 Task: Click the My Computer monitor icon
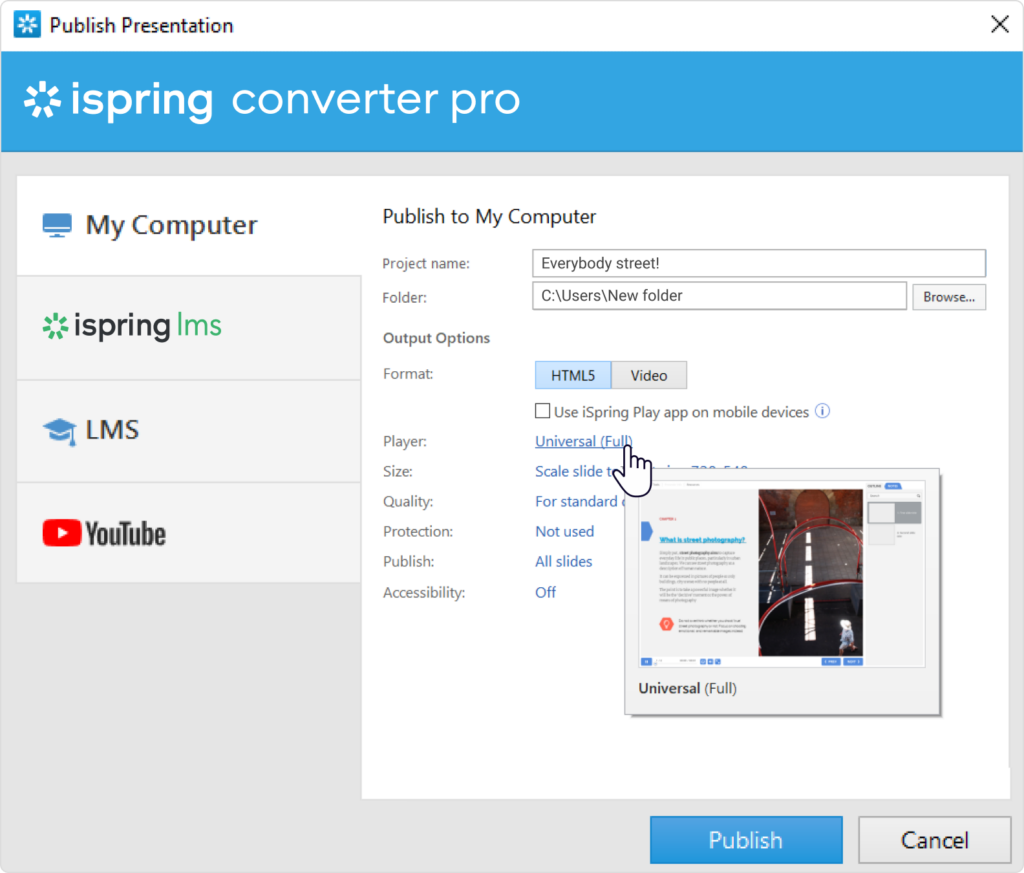pyautogui.click(x=57, y=225)
